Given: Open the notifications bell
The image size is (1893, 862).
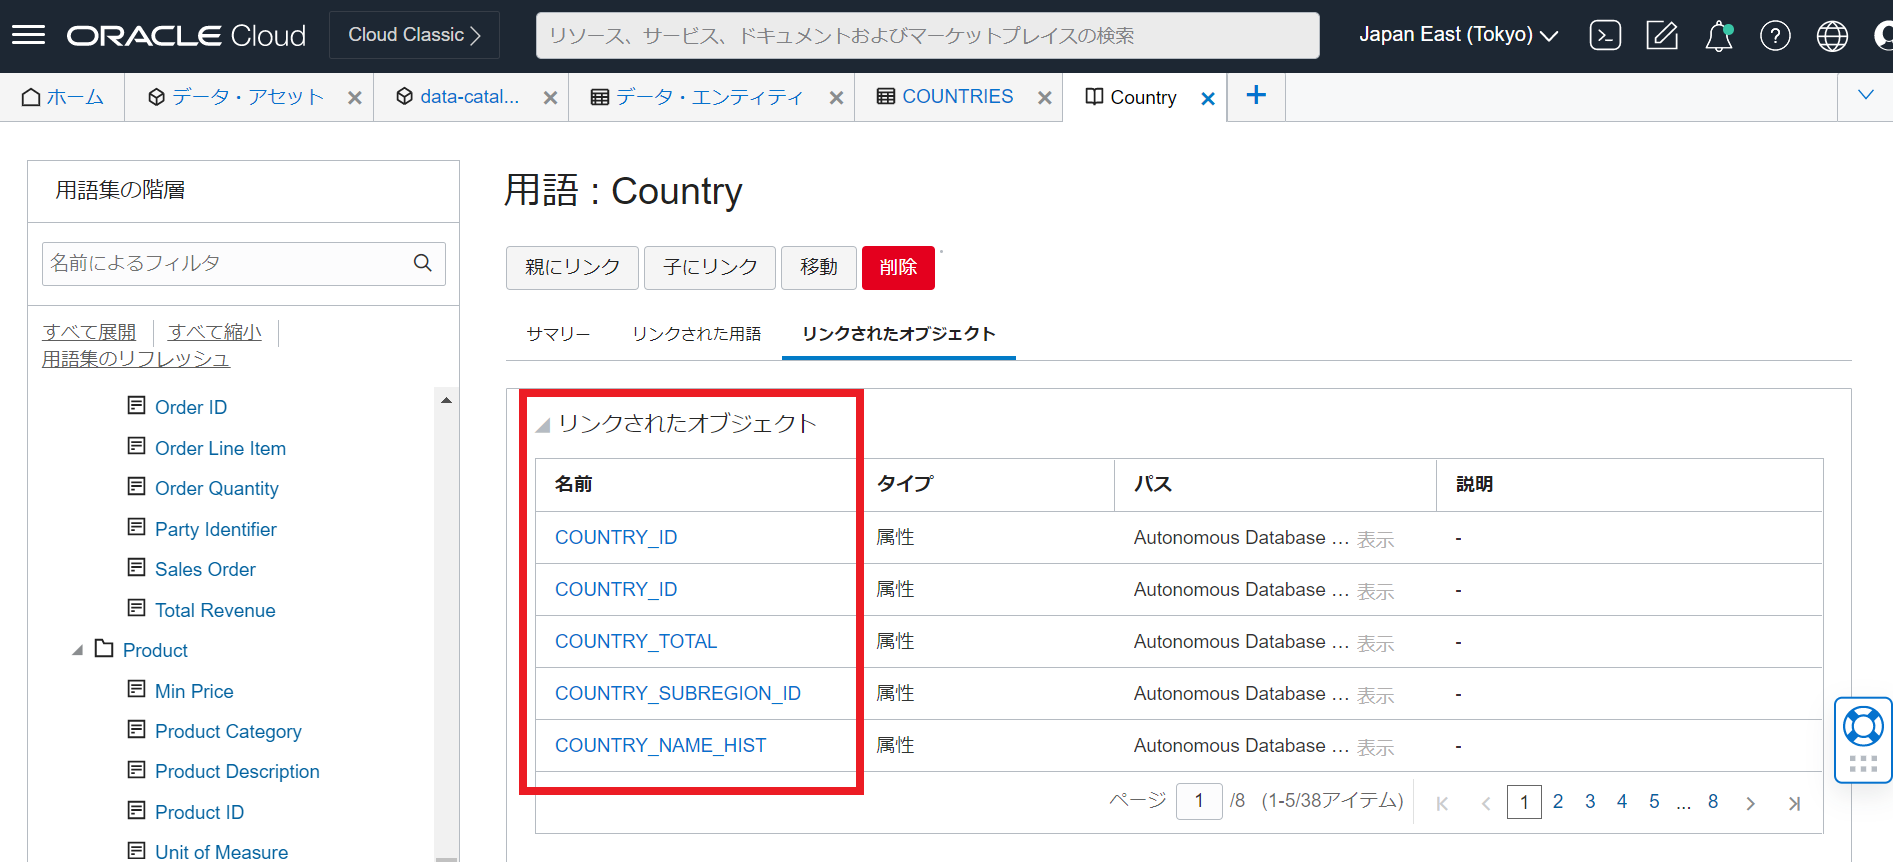Looking at the screenshot, I should coord(1718,36).
